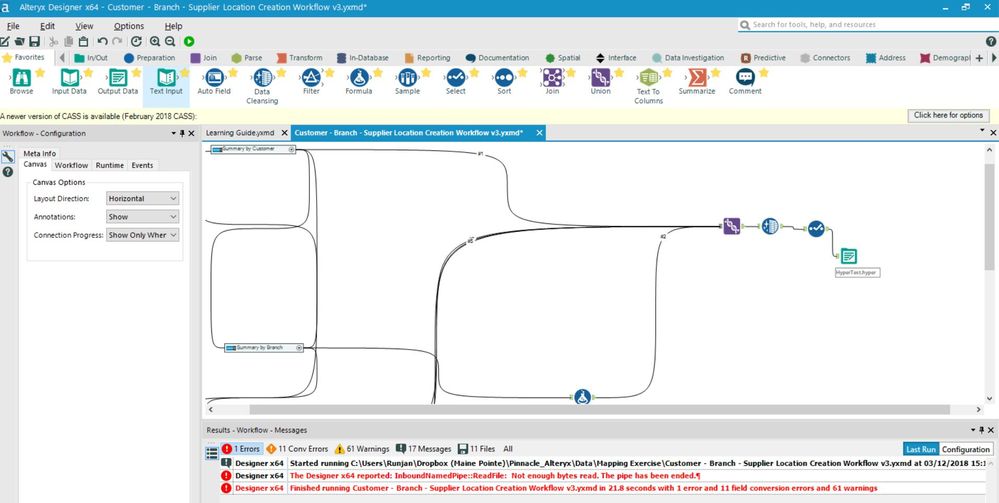Open the Results panel's dropdown arrow
The image size is (999, 503).
coord(973,430)
